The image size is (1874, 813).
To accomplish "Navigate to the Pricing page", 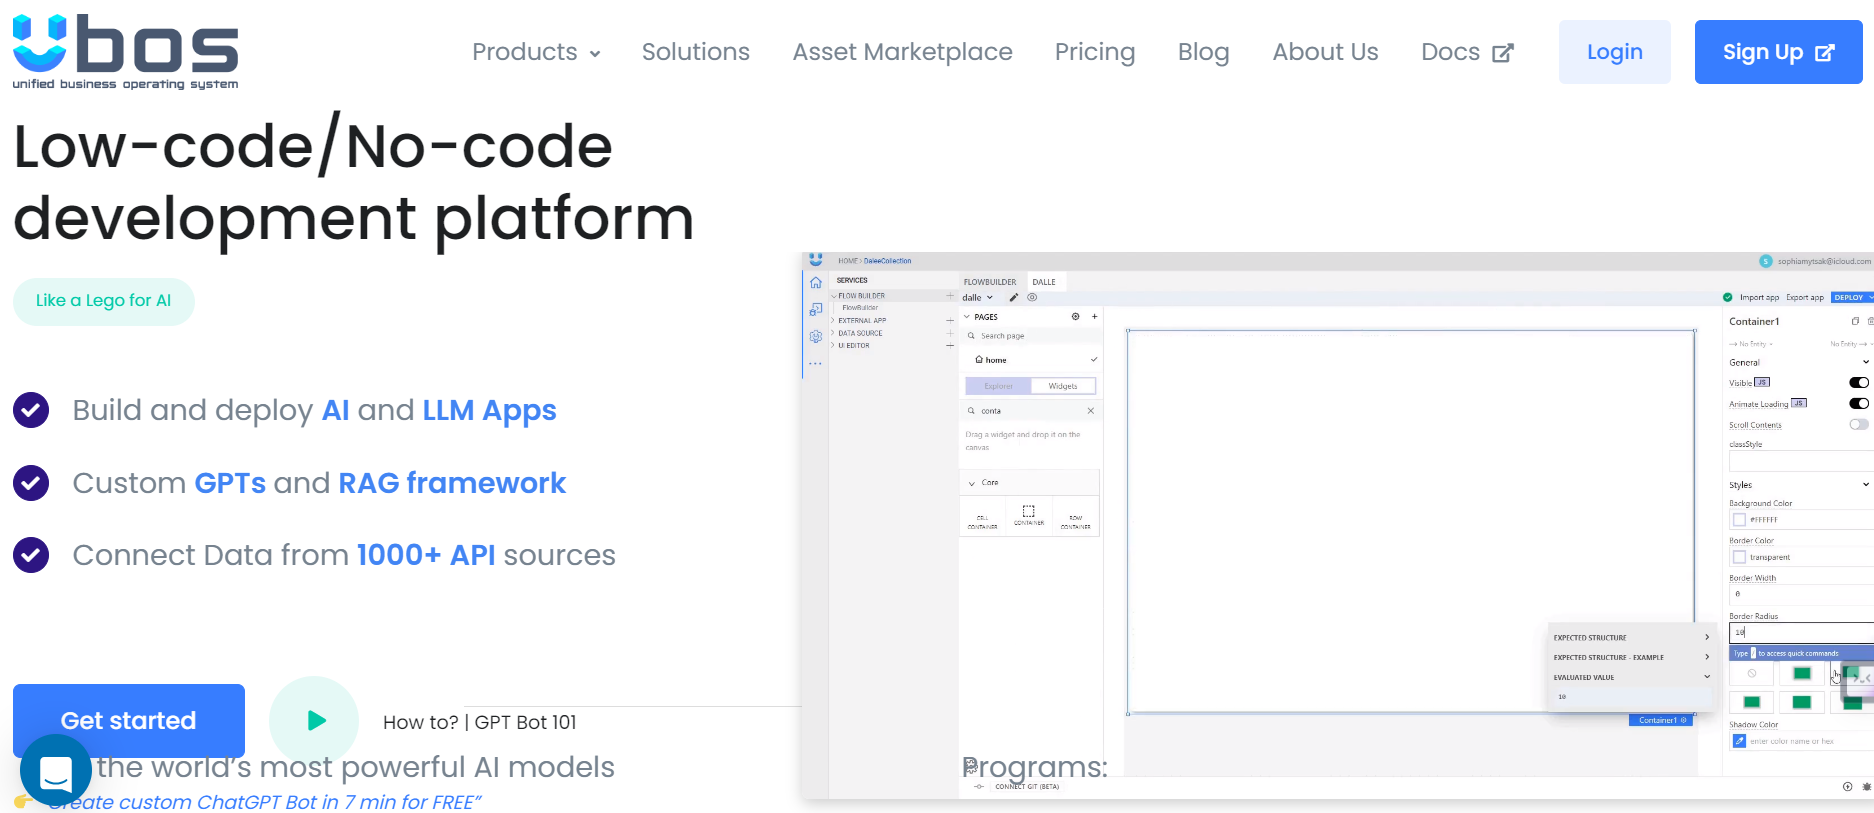I will (x=1095, y=52).
